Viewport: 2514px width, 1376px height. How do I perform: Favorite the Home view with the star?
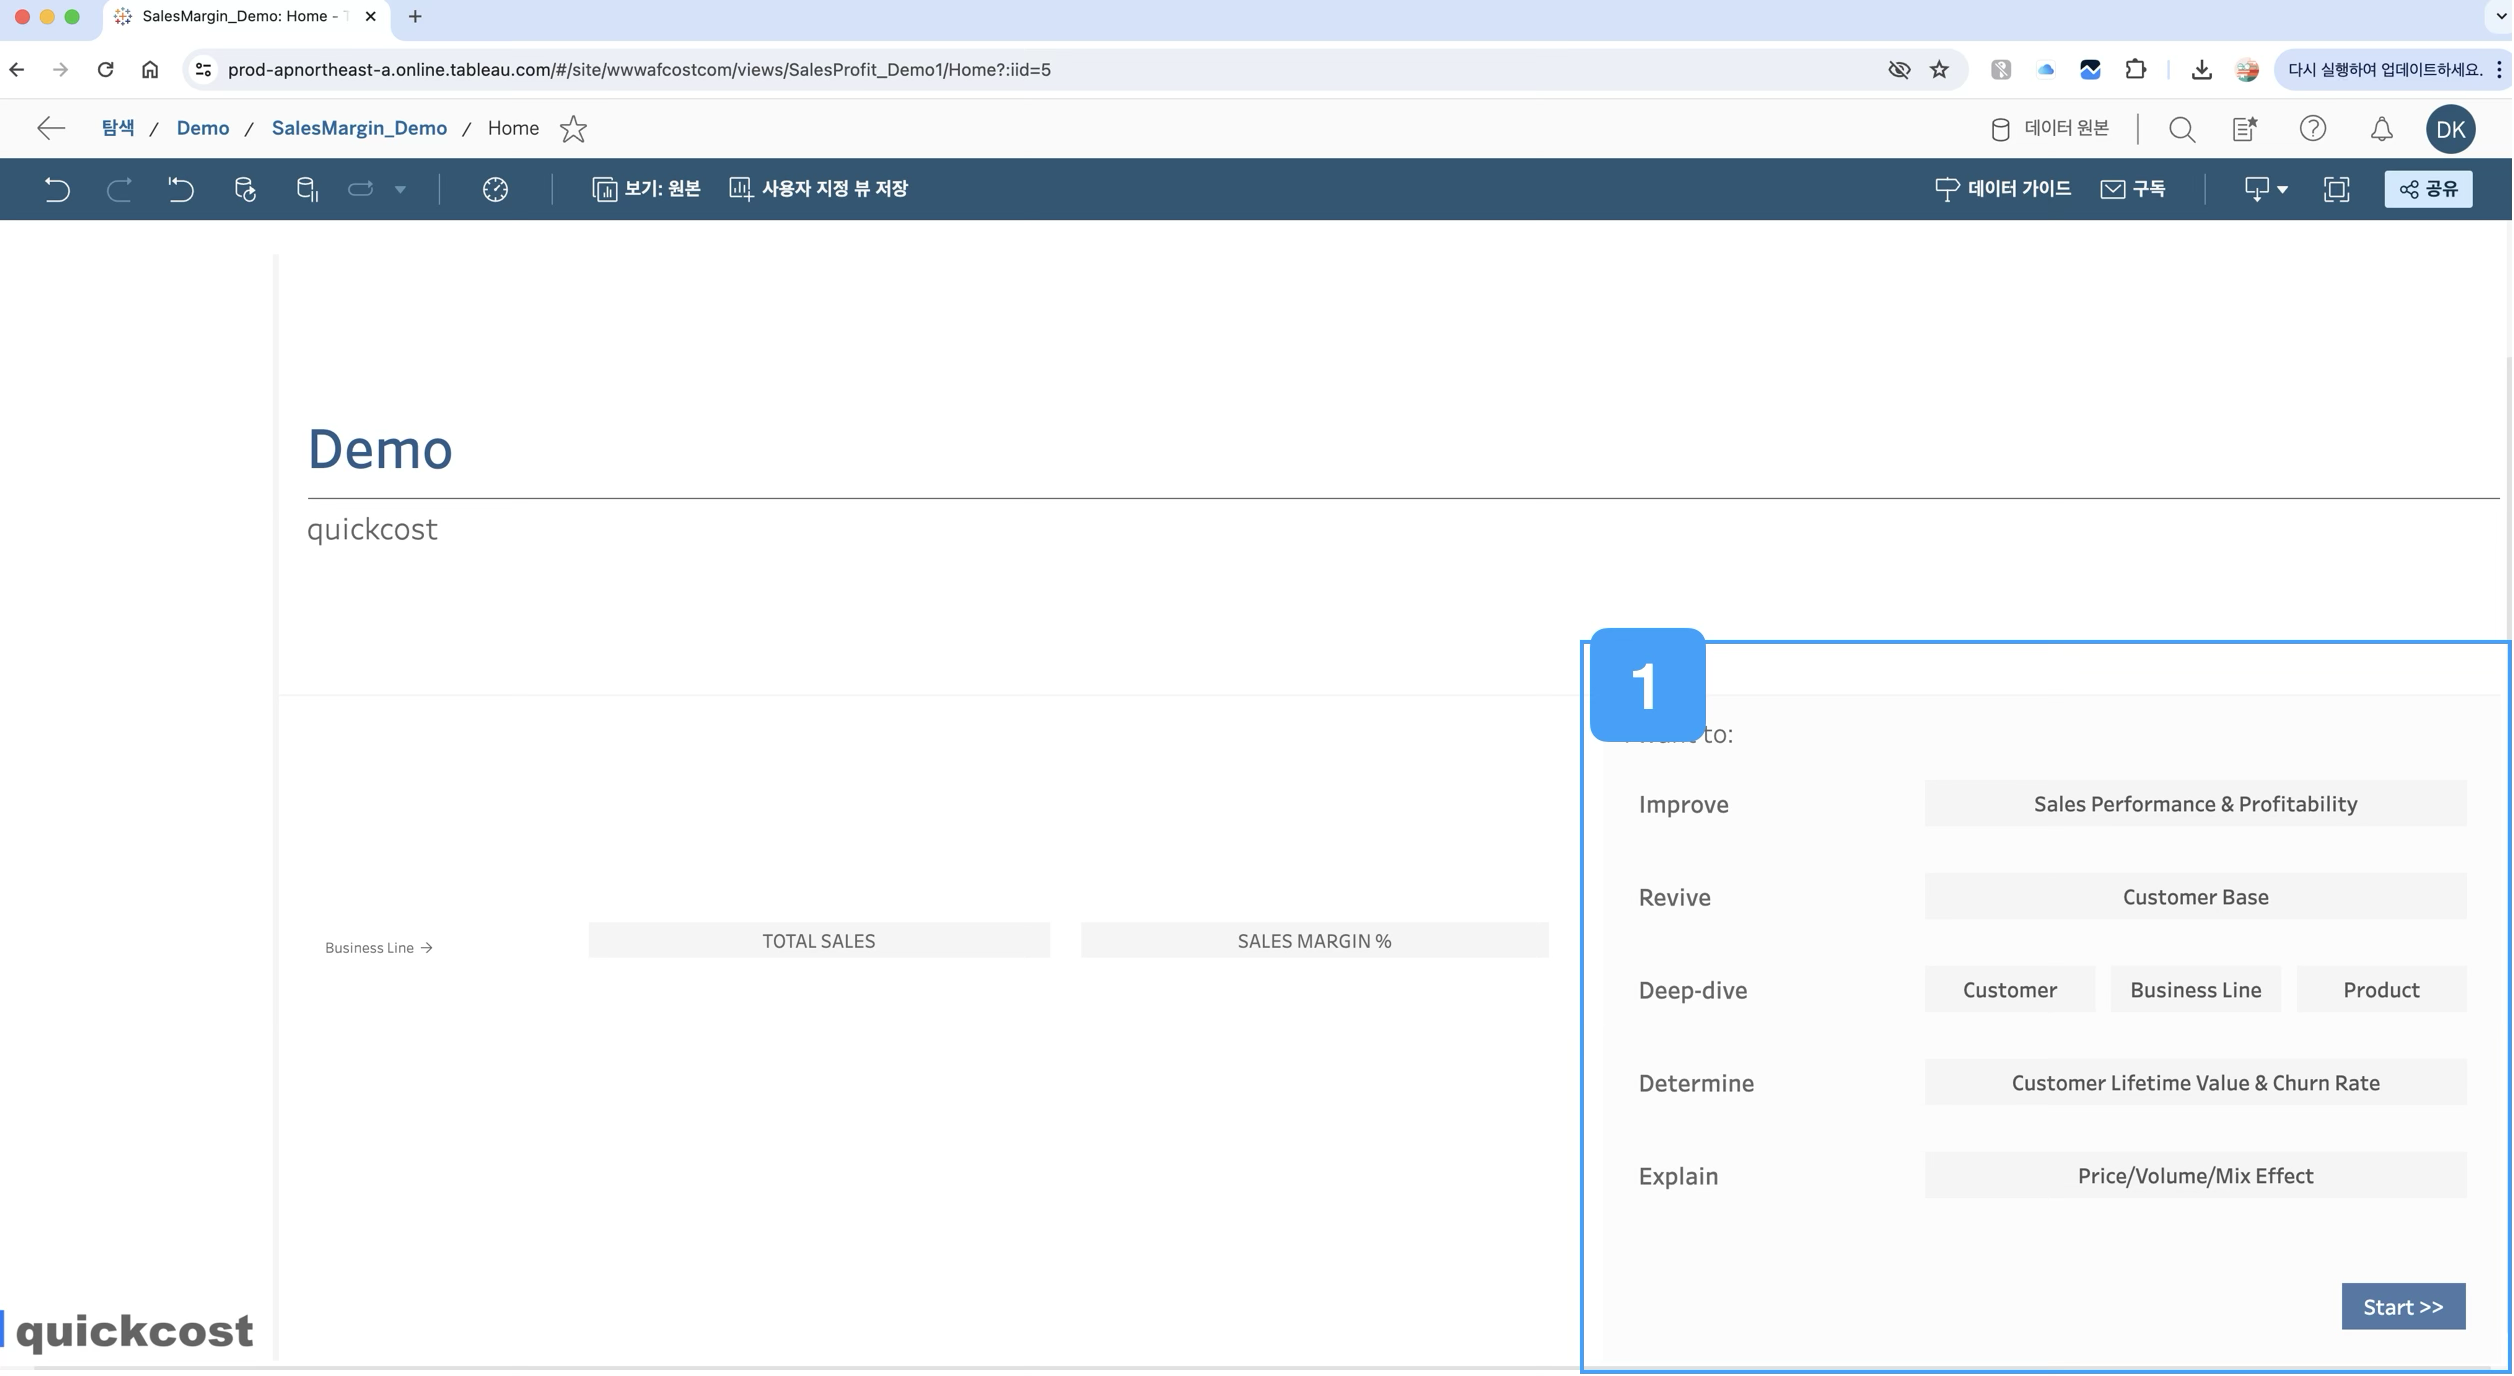click(x=573, y=129)
